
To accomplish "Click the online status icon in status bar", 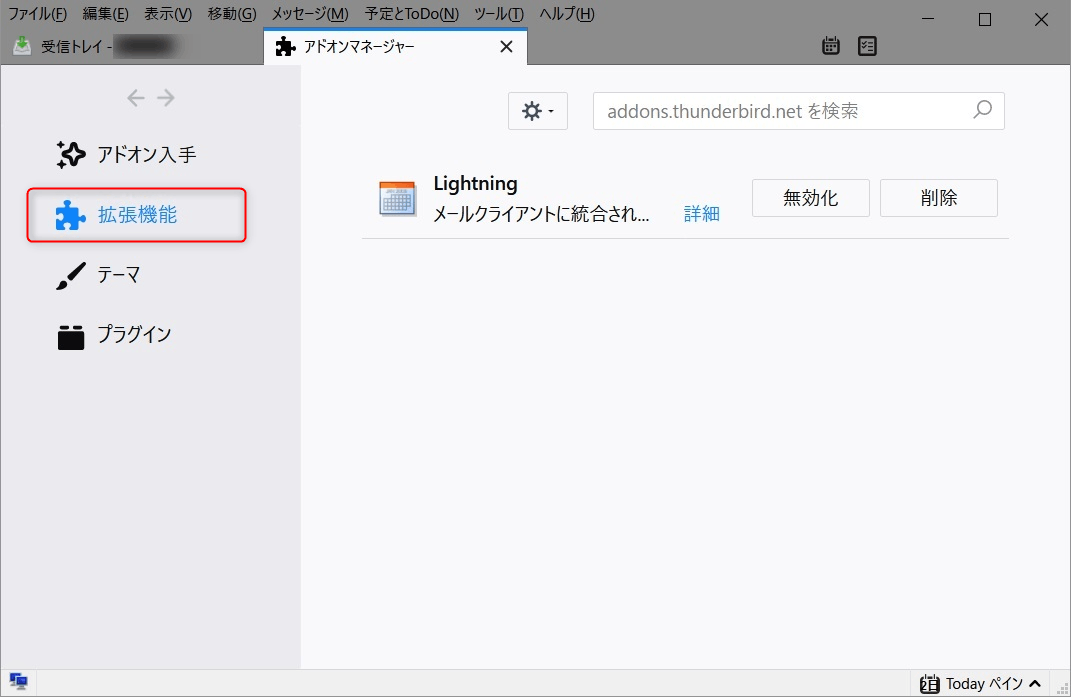I will 18,681.
